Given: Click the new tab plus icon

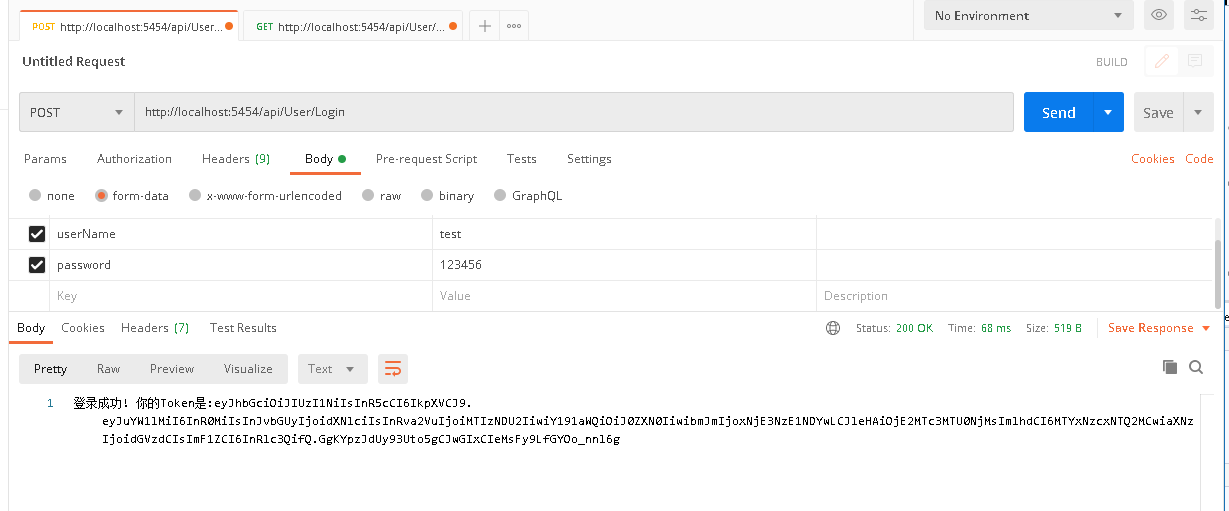Looking at the screenshot, I should point(485,26).
